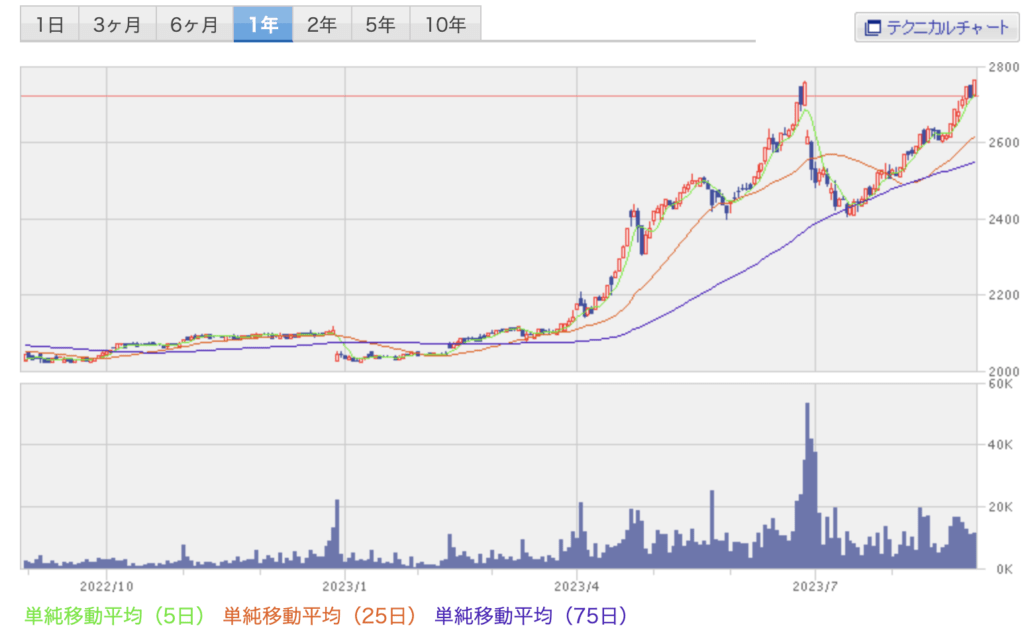Click the 2023/1 date axis label

pos(345,587)
